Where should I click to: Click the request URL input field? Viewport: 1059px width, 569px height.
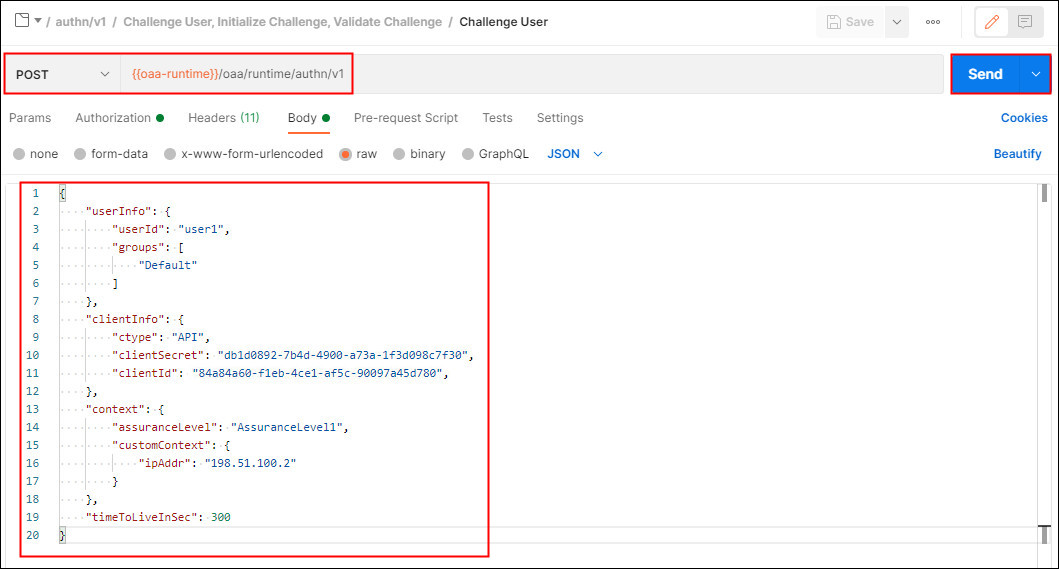[x=532, y=74]
